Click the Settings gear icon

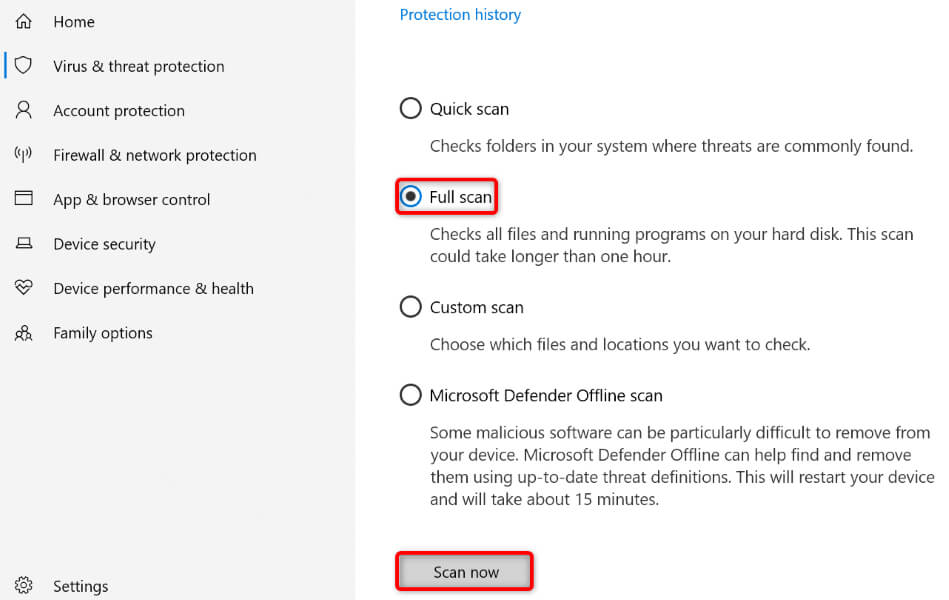24,586
